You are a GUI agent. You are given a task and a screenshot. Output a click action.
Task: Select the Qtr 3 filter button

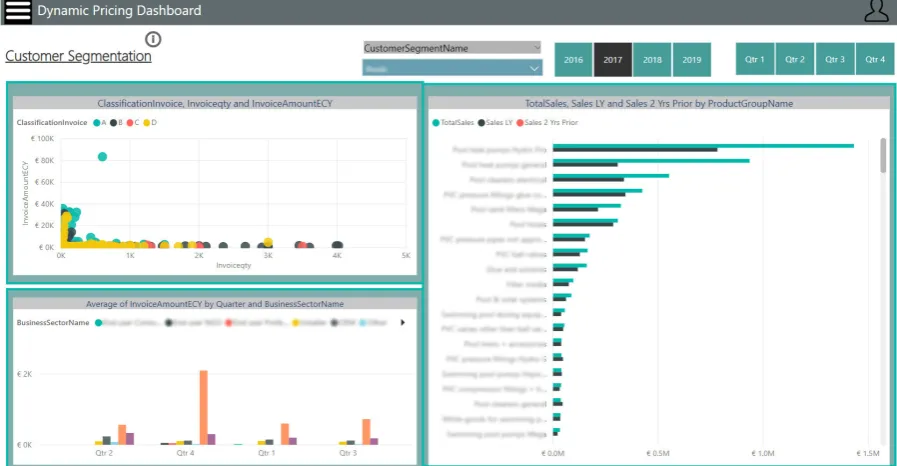click(x=835, y=59)
